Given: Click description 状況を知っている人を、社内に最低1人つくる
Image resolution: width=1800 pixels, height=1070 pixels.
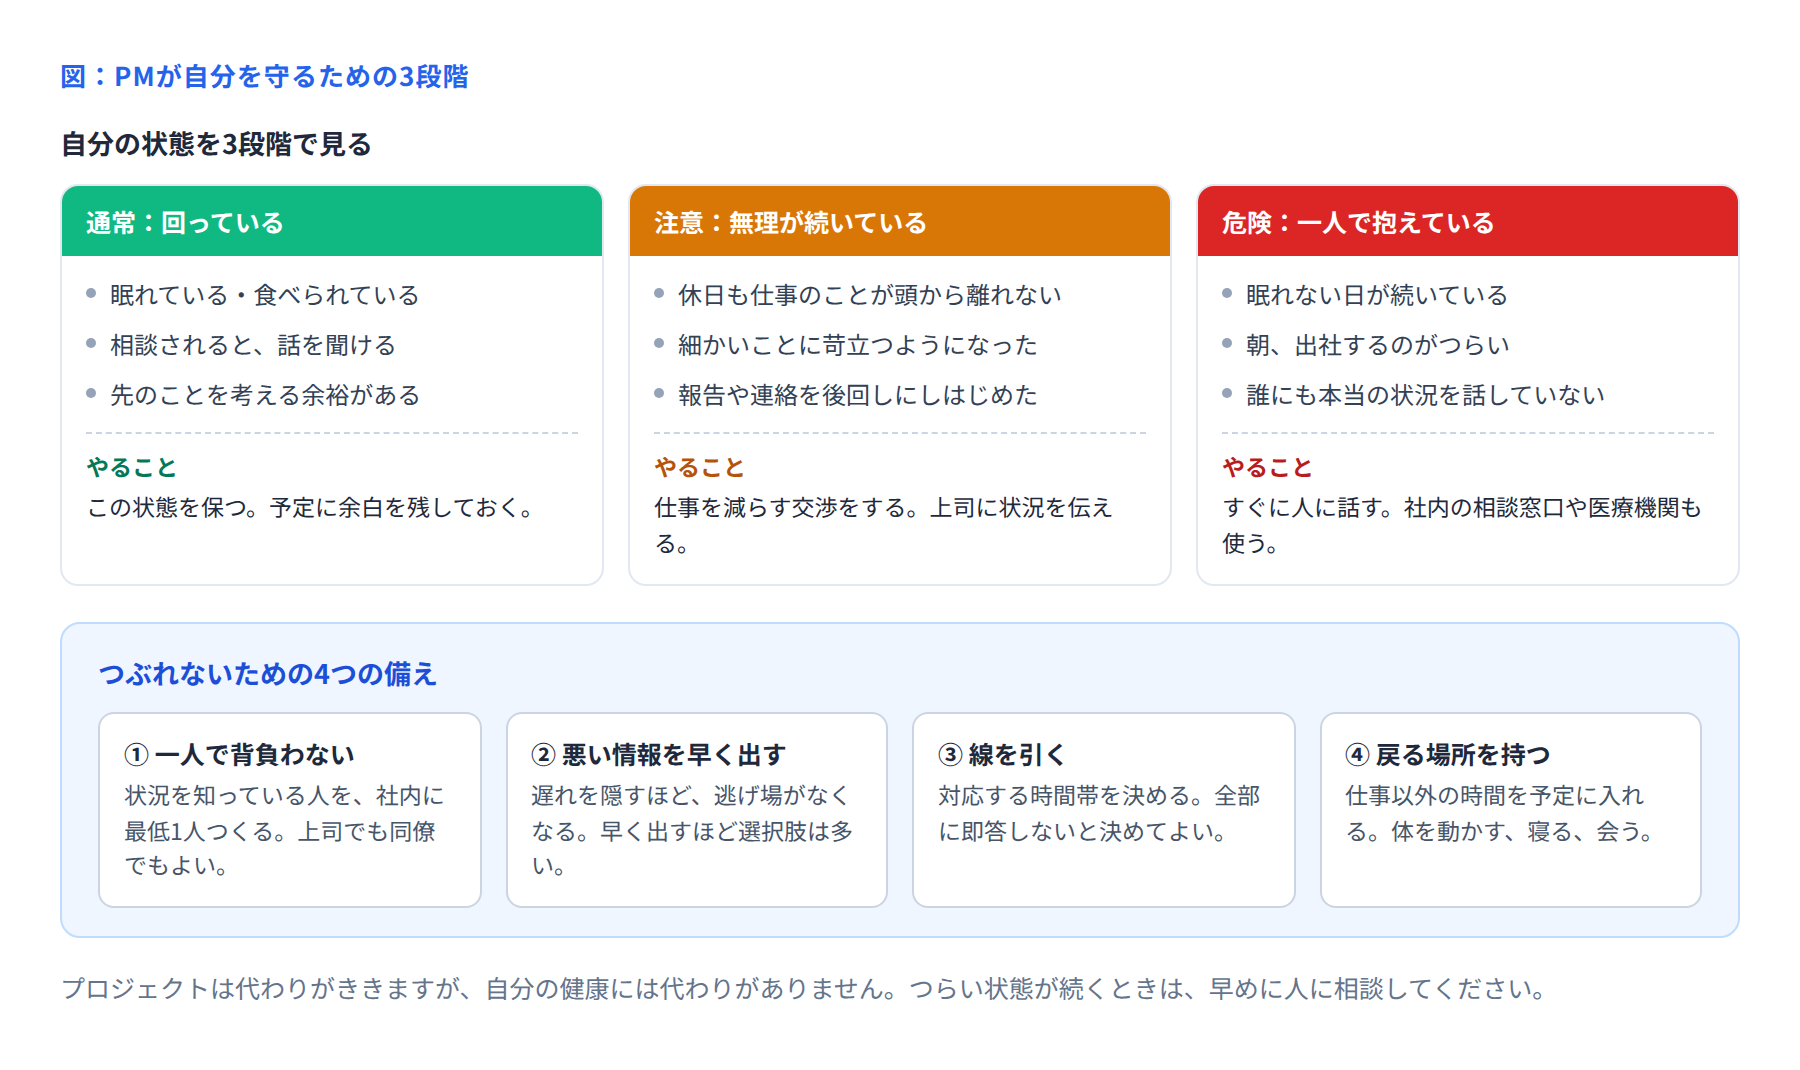Looking at the screenshot, I should tap(284, 830).
